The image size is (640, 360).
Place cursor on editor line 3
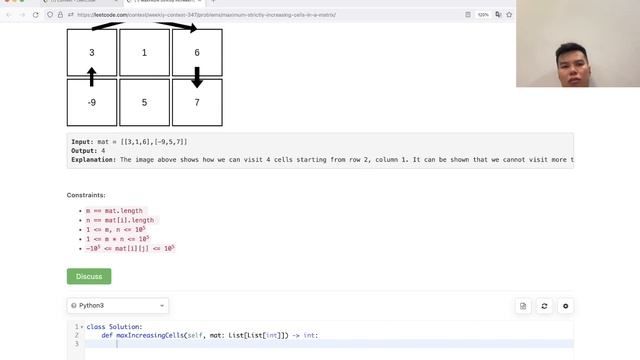coord(329,344)
